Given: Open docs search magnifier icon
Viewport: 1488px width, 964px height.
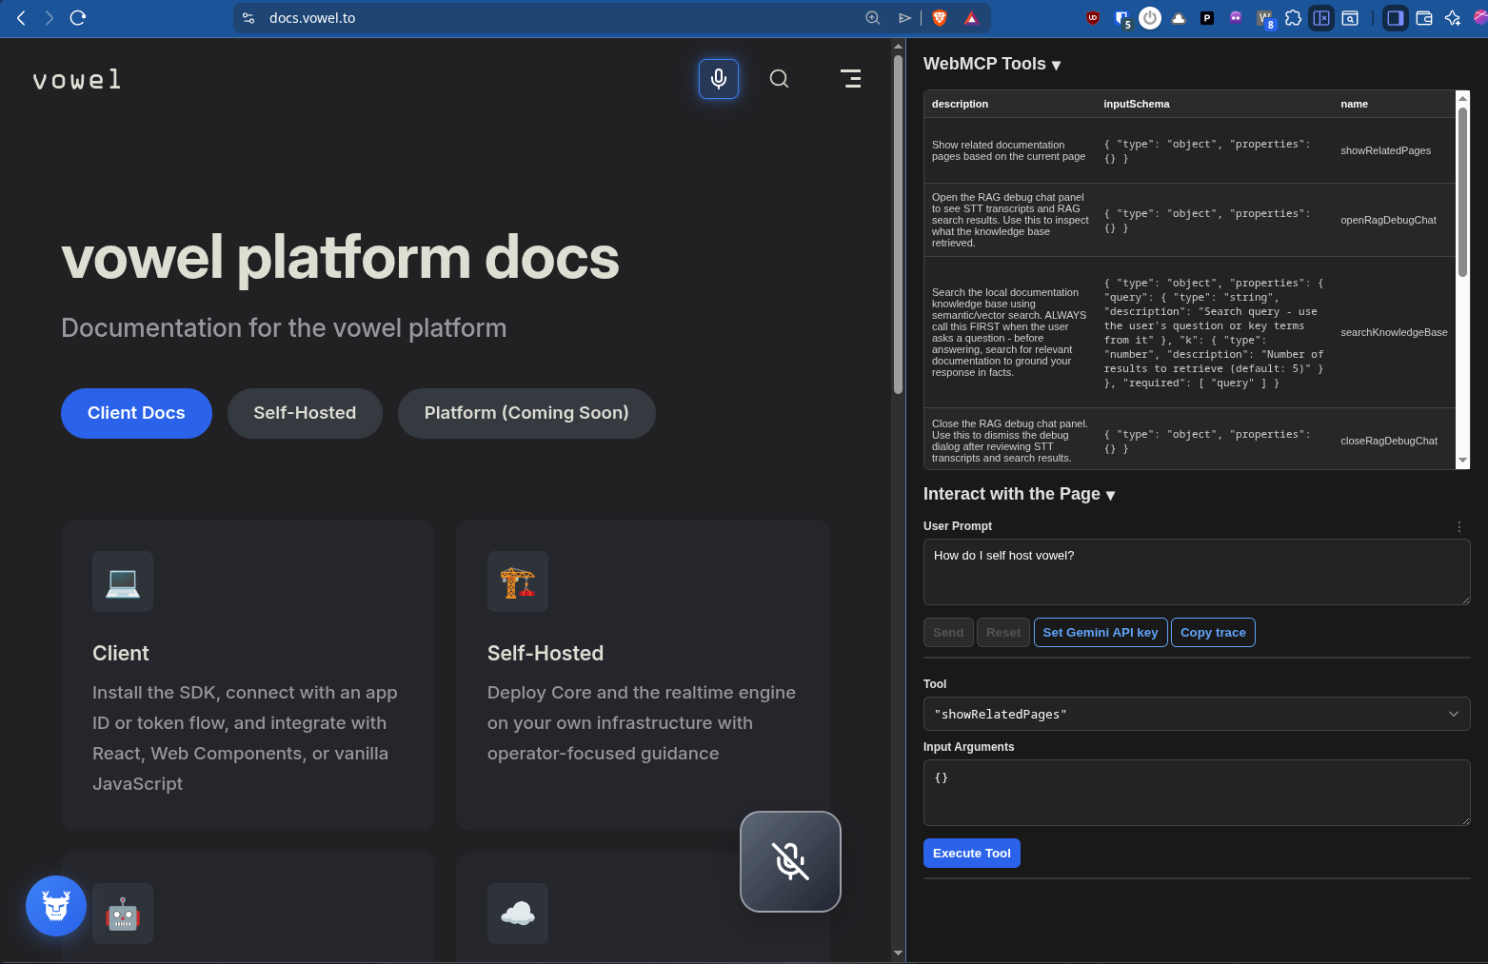Looking at the screenshot, I should click(779, 79).
